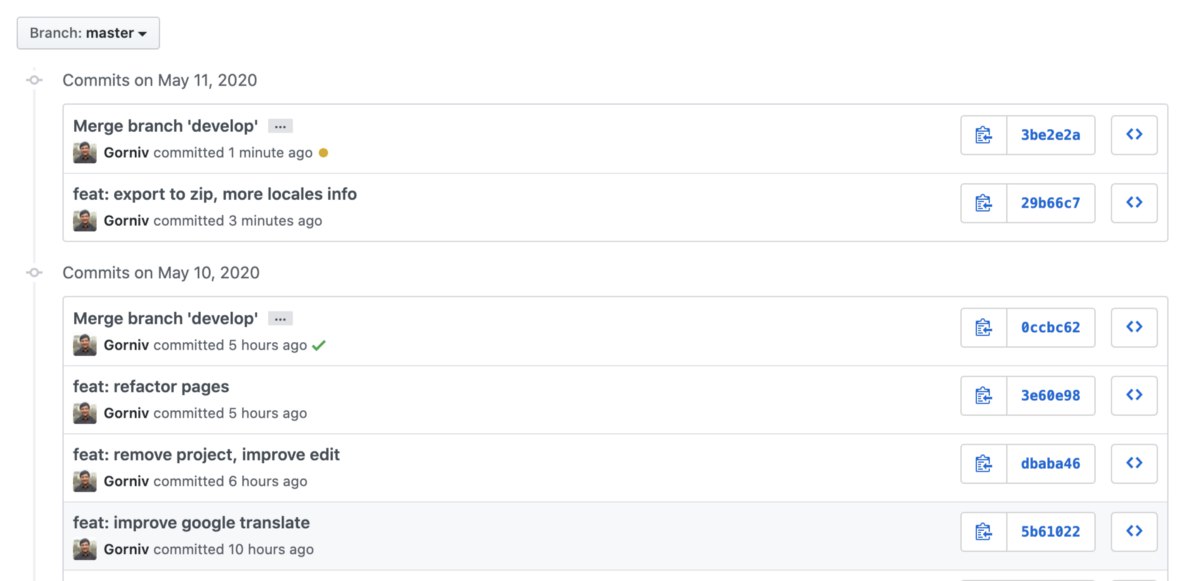Show the pending yellow build status dot
This screenshot has width=1200, height=581.
[323, 153]
